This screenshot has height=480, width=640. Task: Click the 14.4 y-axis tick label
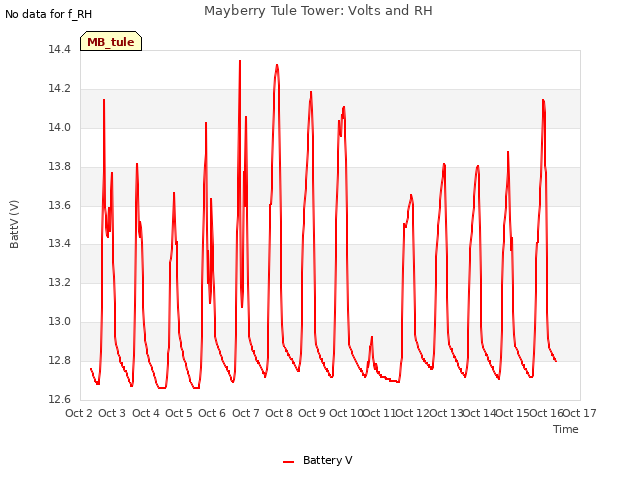(x=60, y=50)
